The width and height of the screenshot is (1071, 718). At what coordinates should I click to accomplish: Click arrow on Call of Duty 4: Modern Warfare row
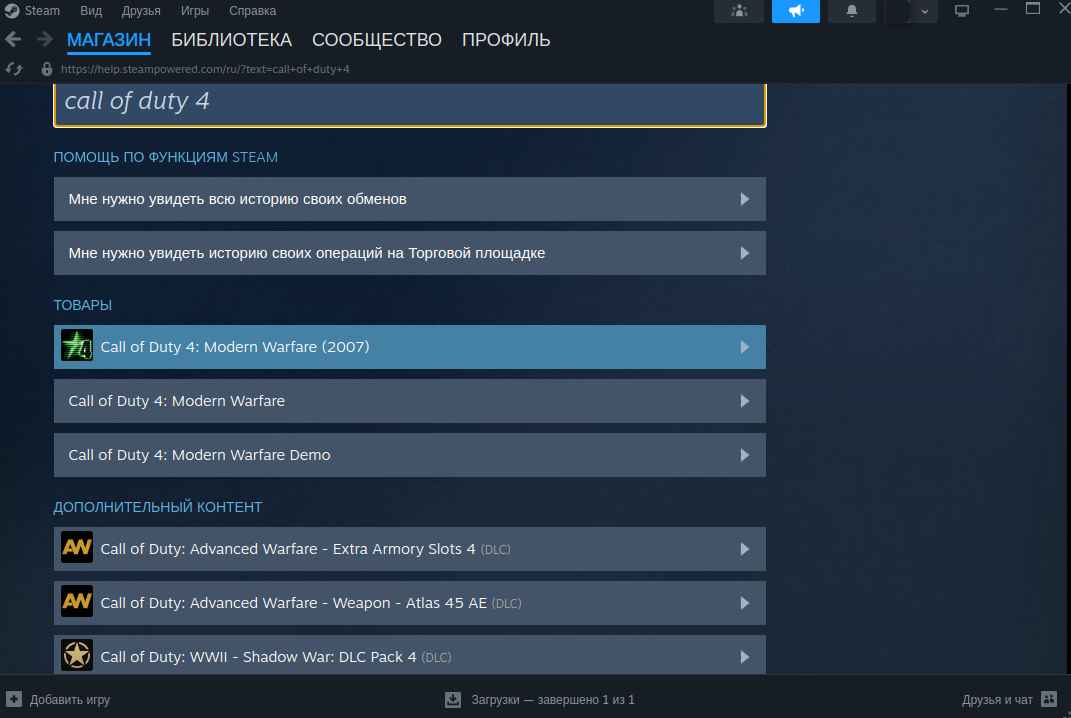coord(745,401)
